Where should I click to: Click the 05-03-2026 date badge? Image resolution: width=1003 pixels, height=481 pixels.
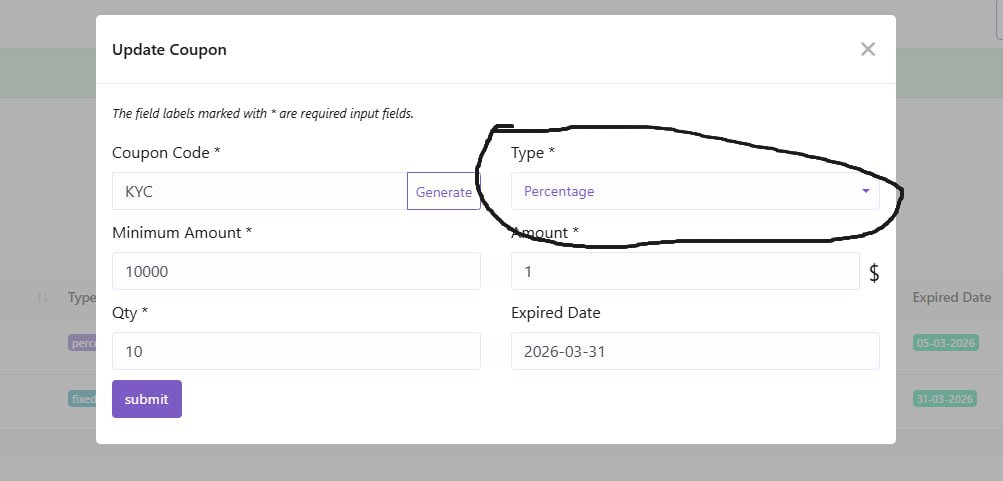(945, 343)
